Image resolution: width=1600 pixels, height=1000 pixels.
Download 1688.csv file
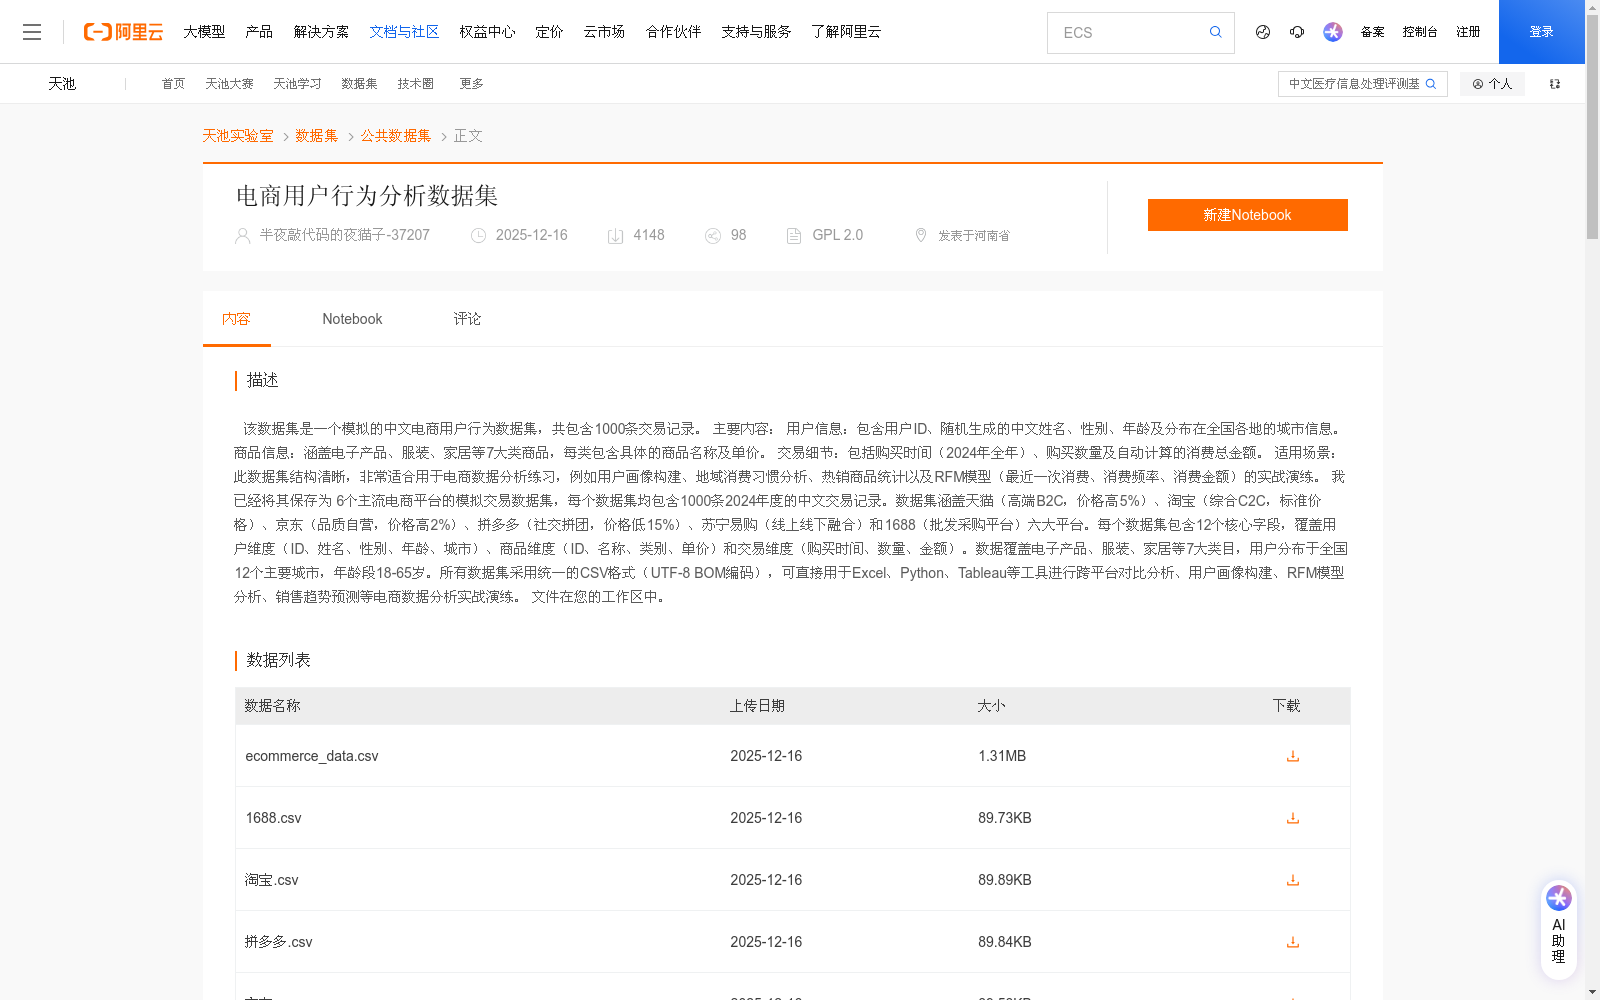click(1292, 818)
